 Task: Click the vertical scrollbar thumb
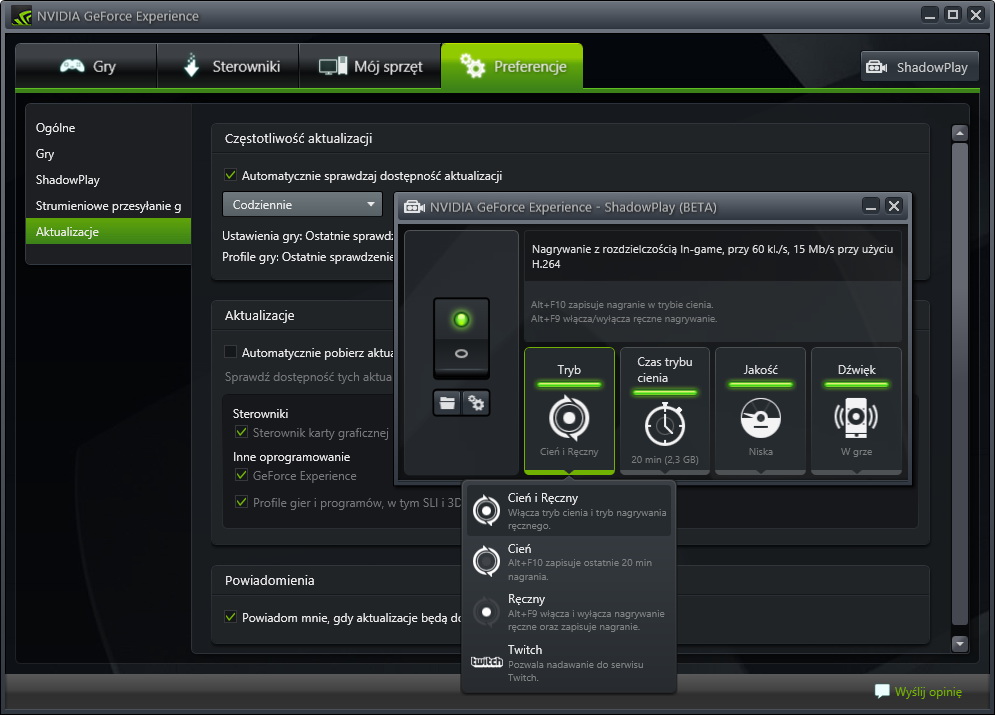point(960,384)
